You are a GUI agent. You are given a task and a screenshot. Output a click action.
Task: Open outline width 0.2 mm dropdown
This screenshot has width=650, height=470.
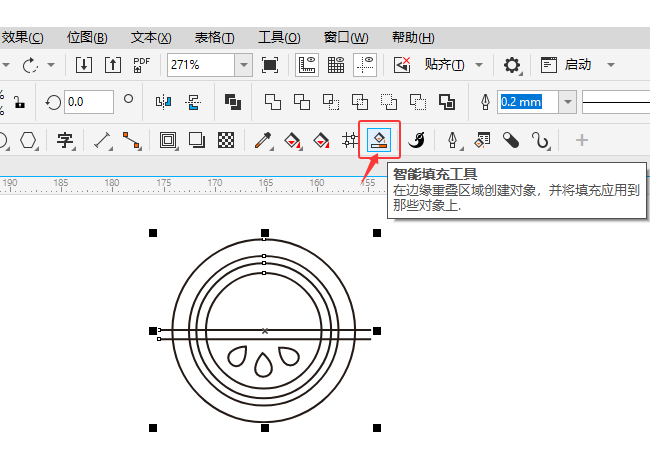point(568,102)
